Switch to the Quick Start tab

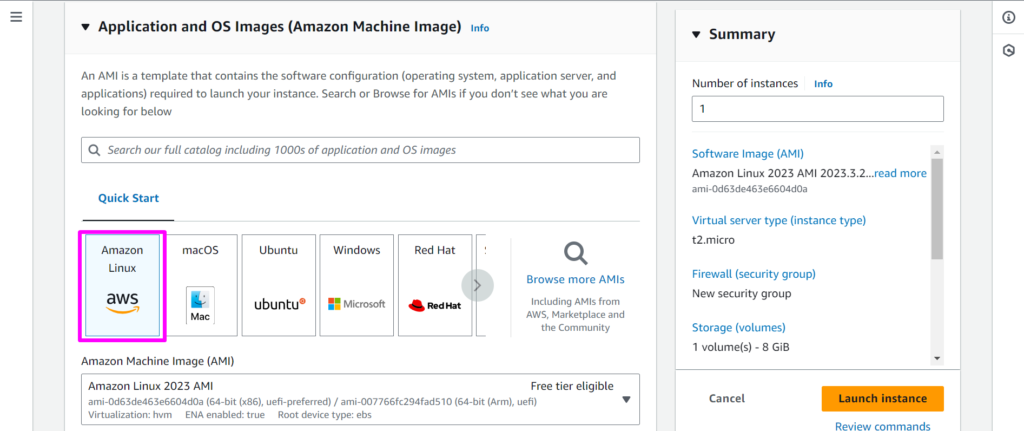[x=128, y=198]
